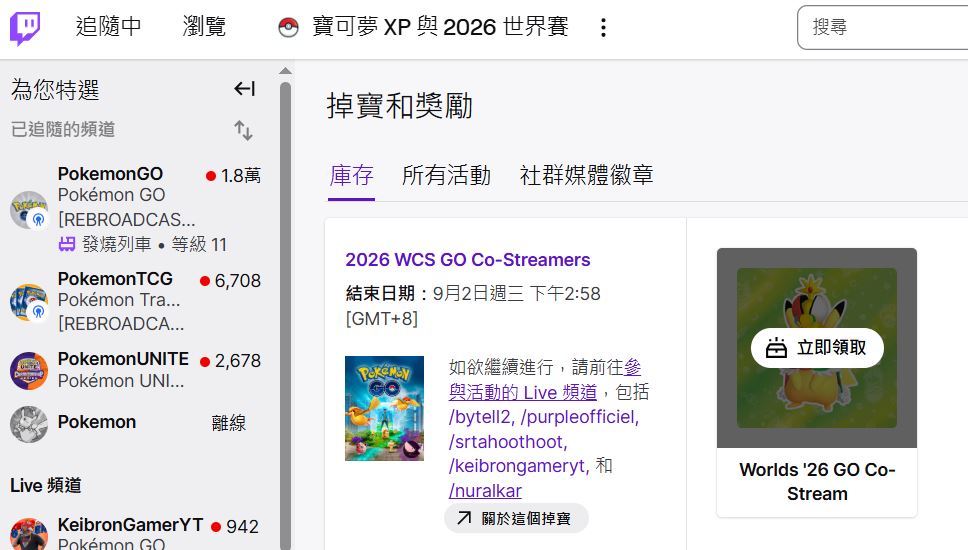Click the Live 頻道 section header

coord(46,485)
